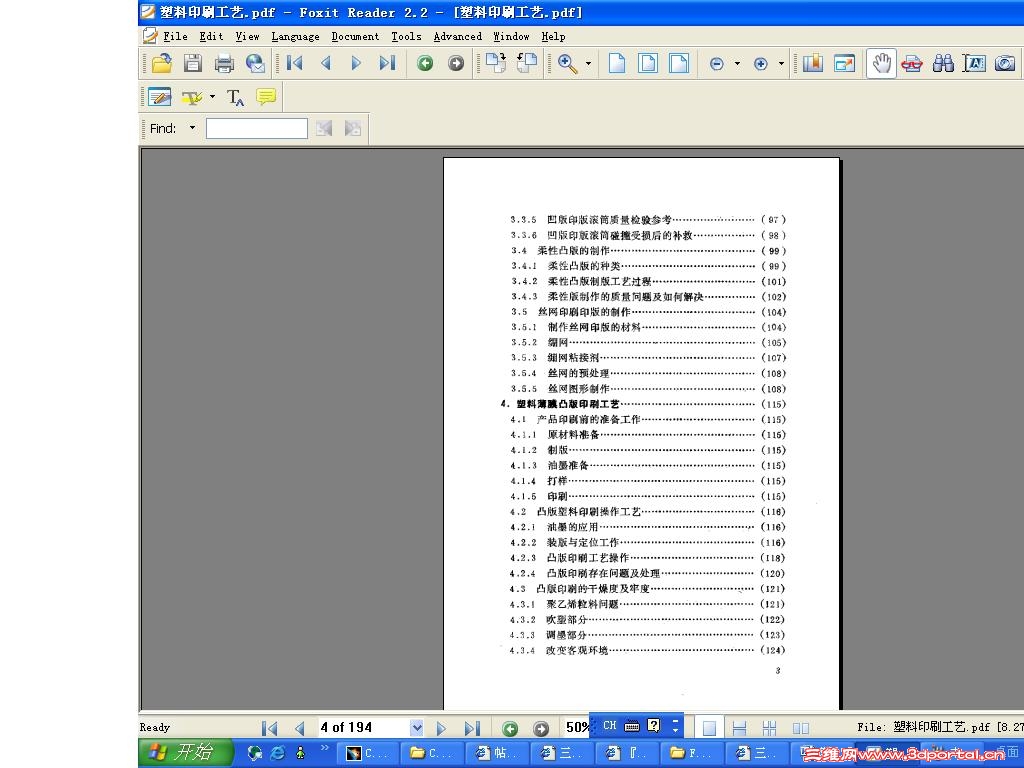Image resolution: width=1024 pixels, height=768 pixels.
Task: Enable single page layout in status bar
Action: pyautogui.click(x=709, y=728)
